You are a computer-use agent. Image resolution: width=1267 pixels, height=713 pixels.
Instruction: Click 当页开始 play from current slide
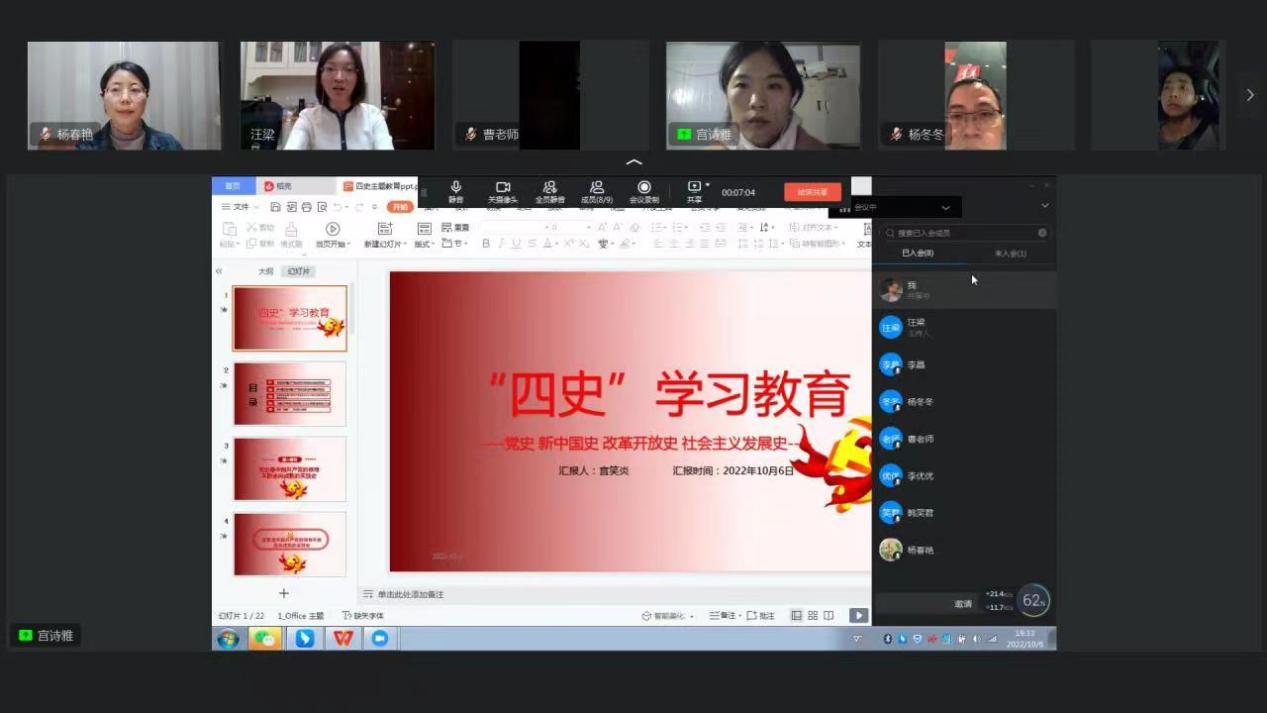[x=332, y=230]
